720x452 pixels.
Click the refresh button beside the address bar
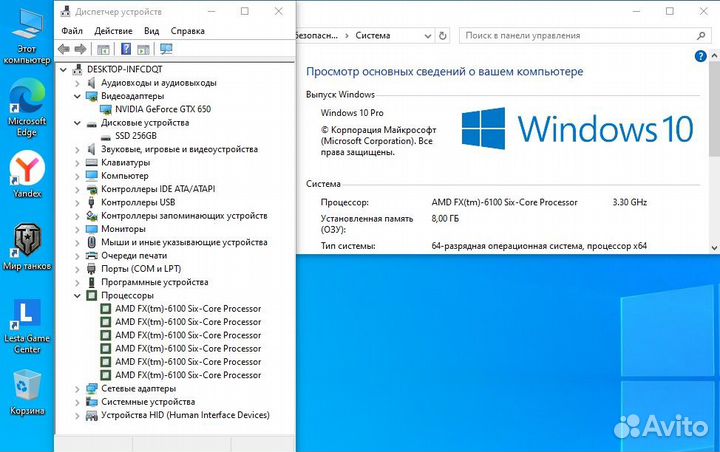pos(443,36)
